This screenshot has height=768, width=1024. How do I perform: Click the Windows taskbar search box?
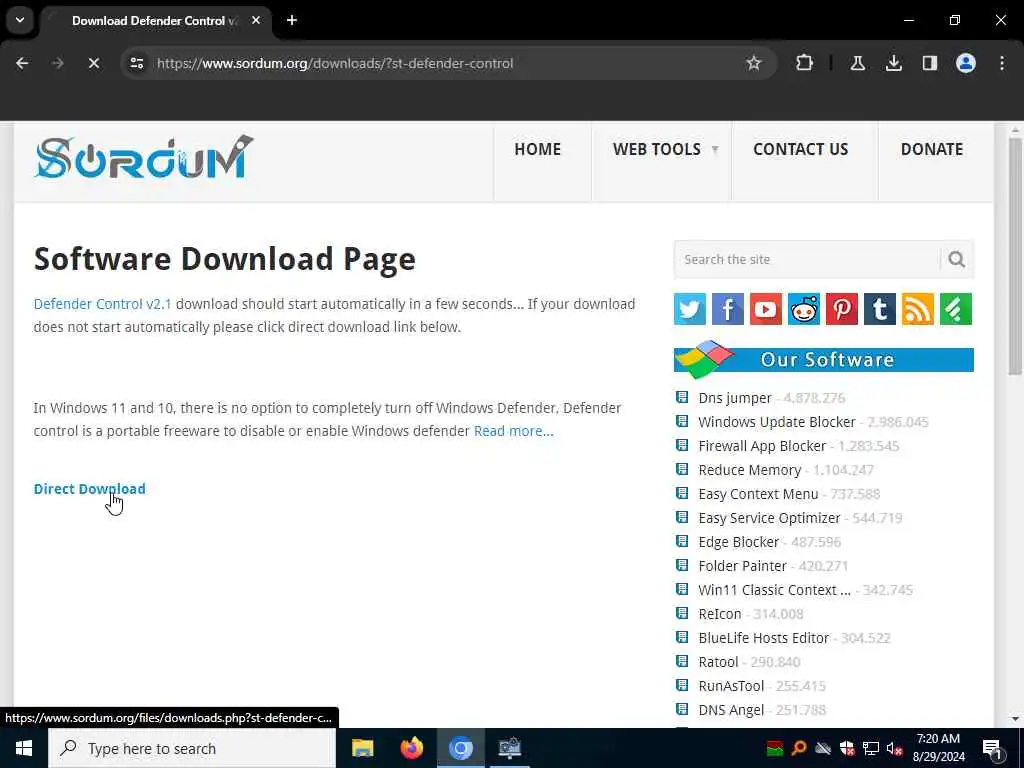(x=192, y=748)
